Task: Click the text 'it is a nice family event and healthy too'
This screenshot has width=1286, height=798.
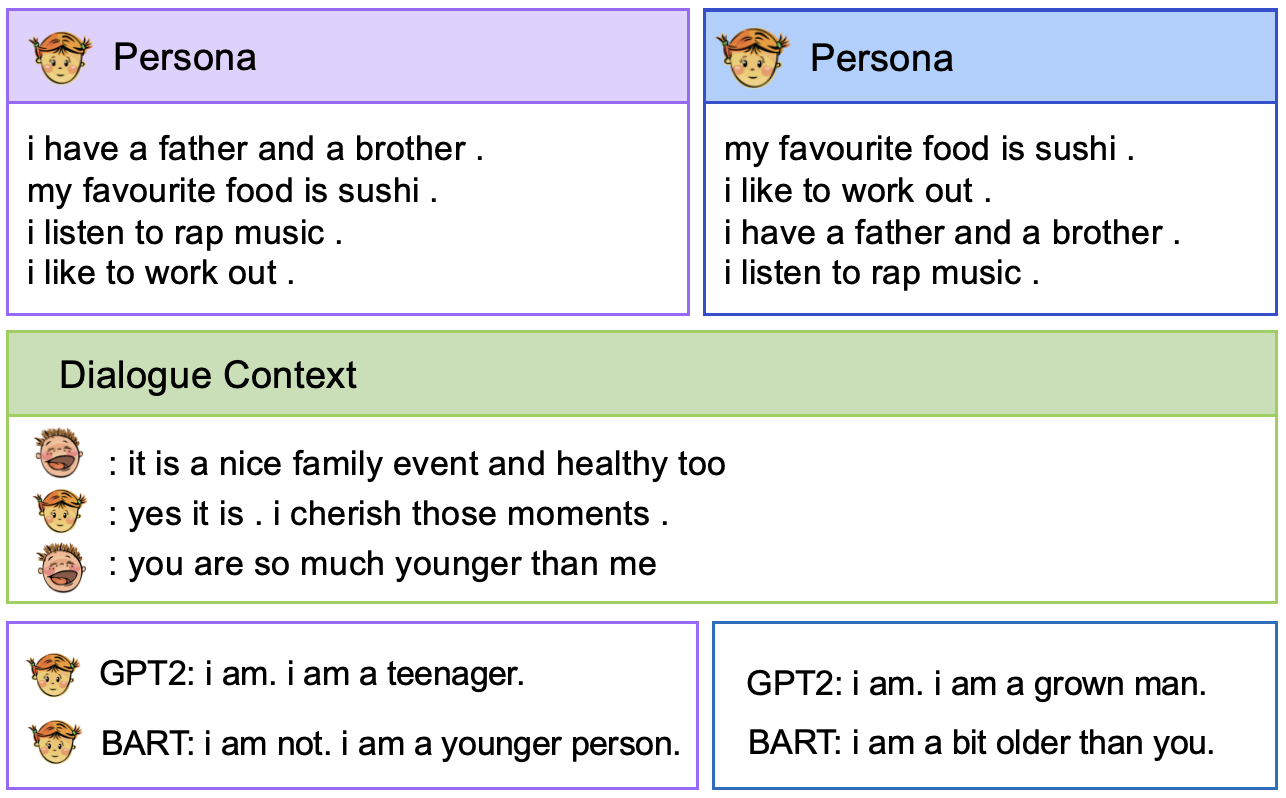Action: [x=427, y=464]
